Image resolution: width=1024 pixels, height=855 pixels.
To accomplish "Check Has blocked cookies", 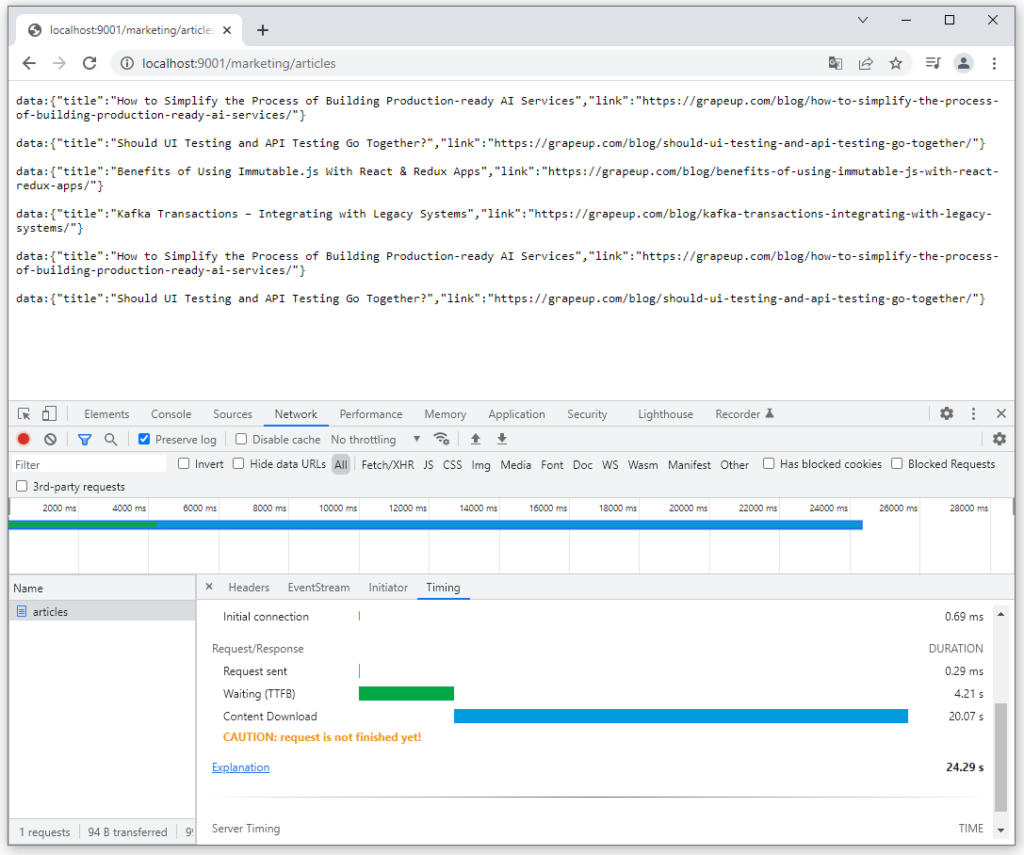I will click(x=769, y=464).
